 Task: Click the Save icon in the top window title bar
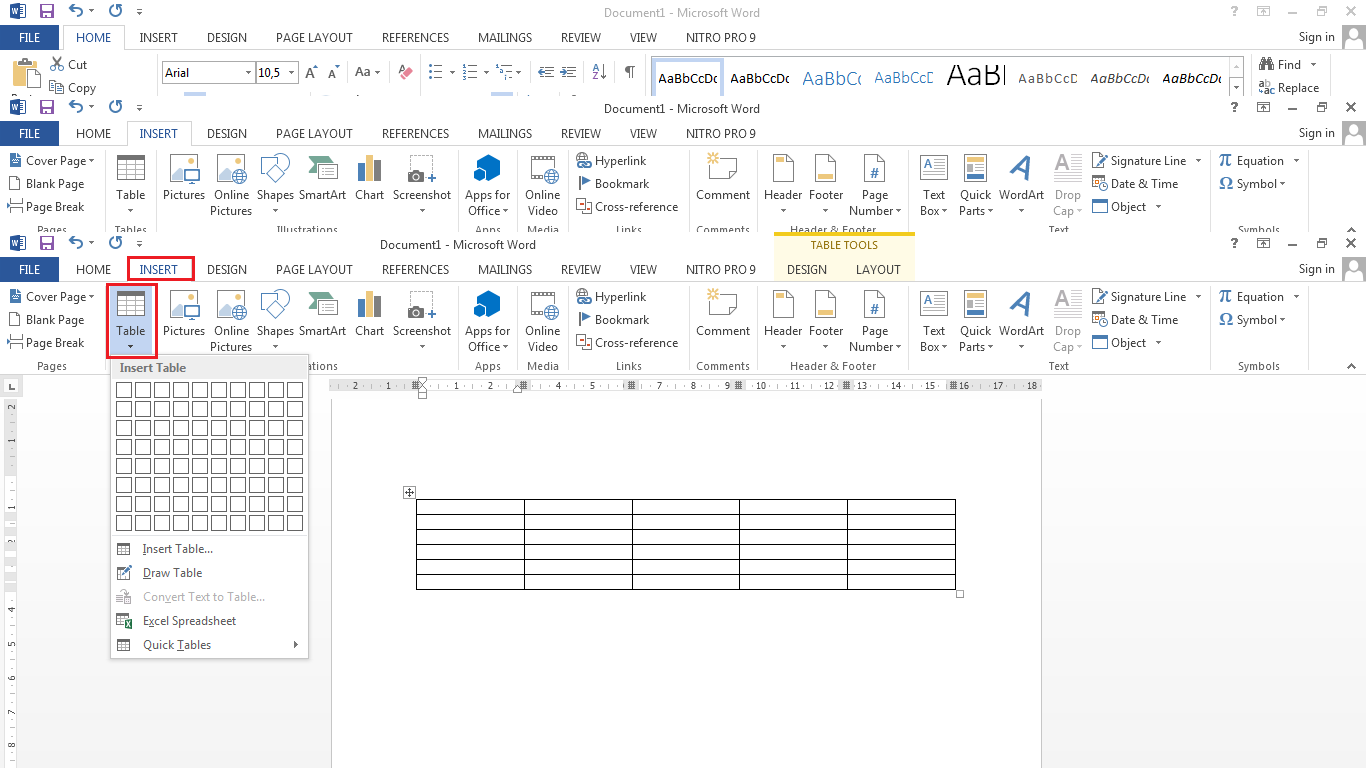[x=46, y=12]
